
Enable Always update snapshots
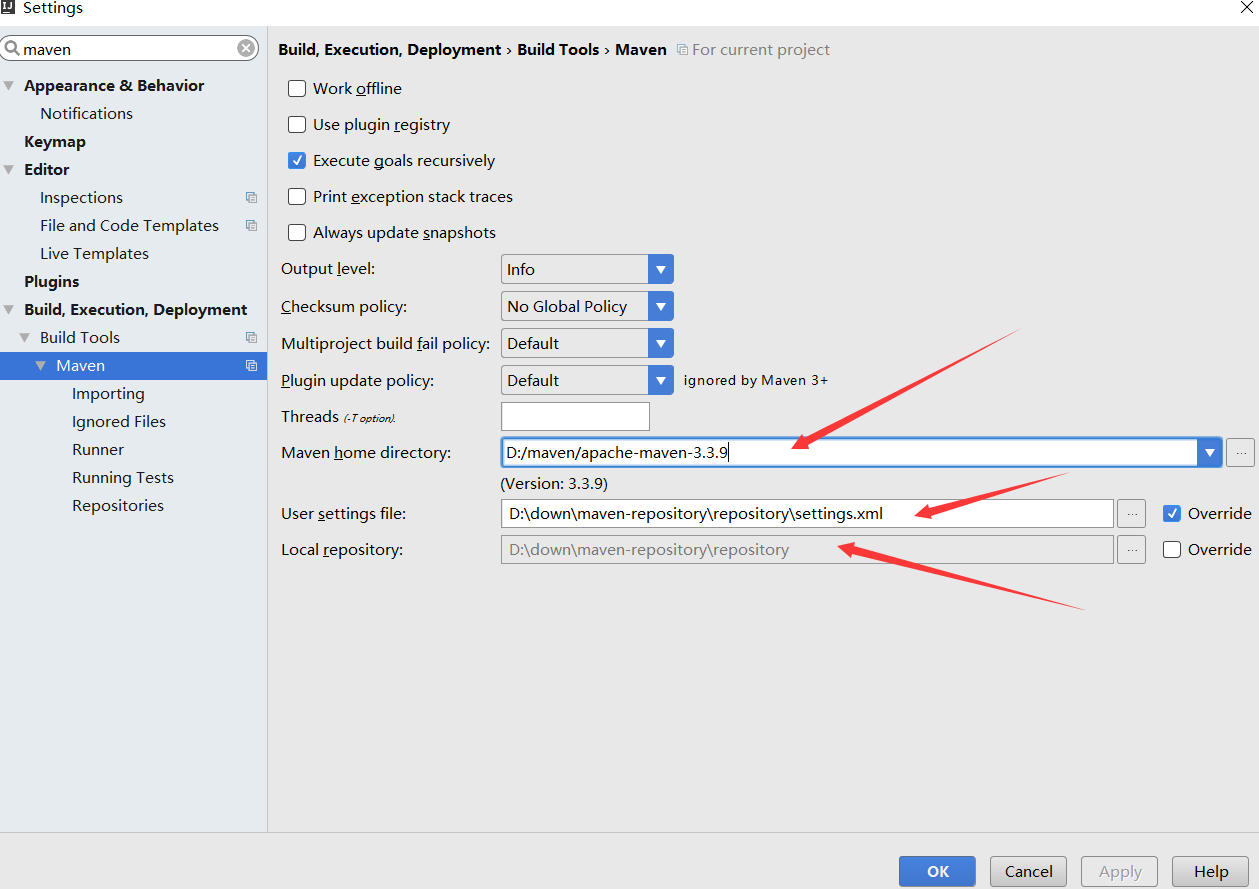click(297, 232)
